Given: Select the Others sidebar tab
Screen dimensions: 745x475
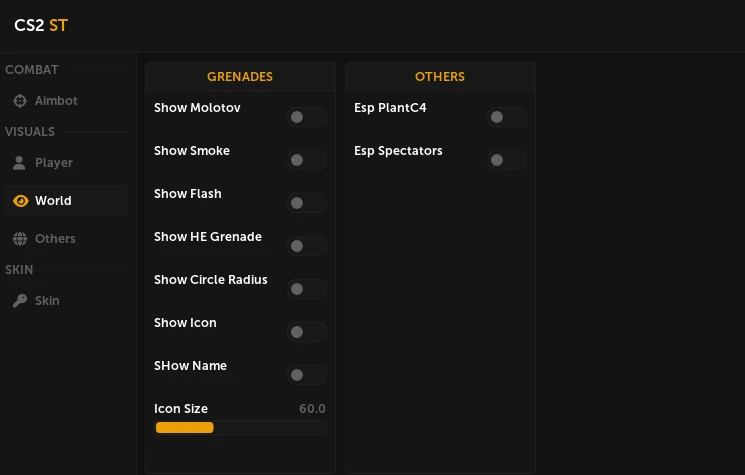Looking at the screenshot, I should pos(55,239).
